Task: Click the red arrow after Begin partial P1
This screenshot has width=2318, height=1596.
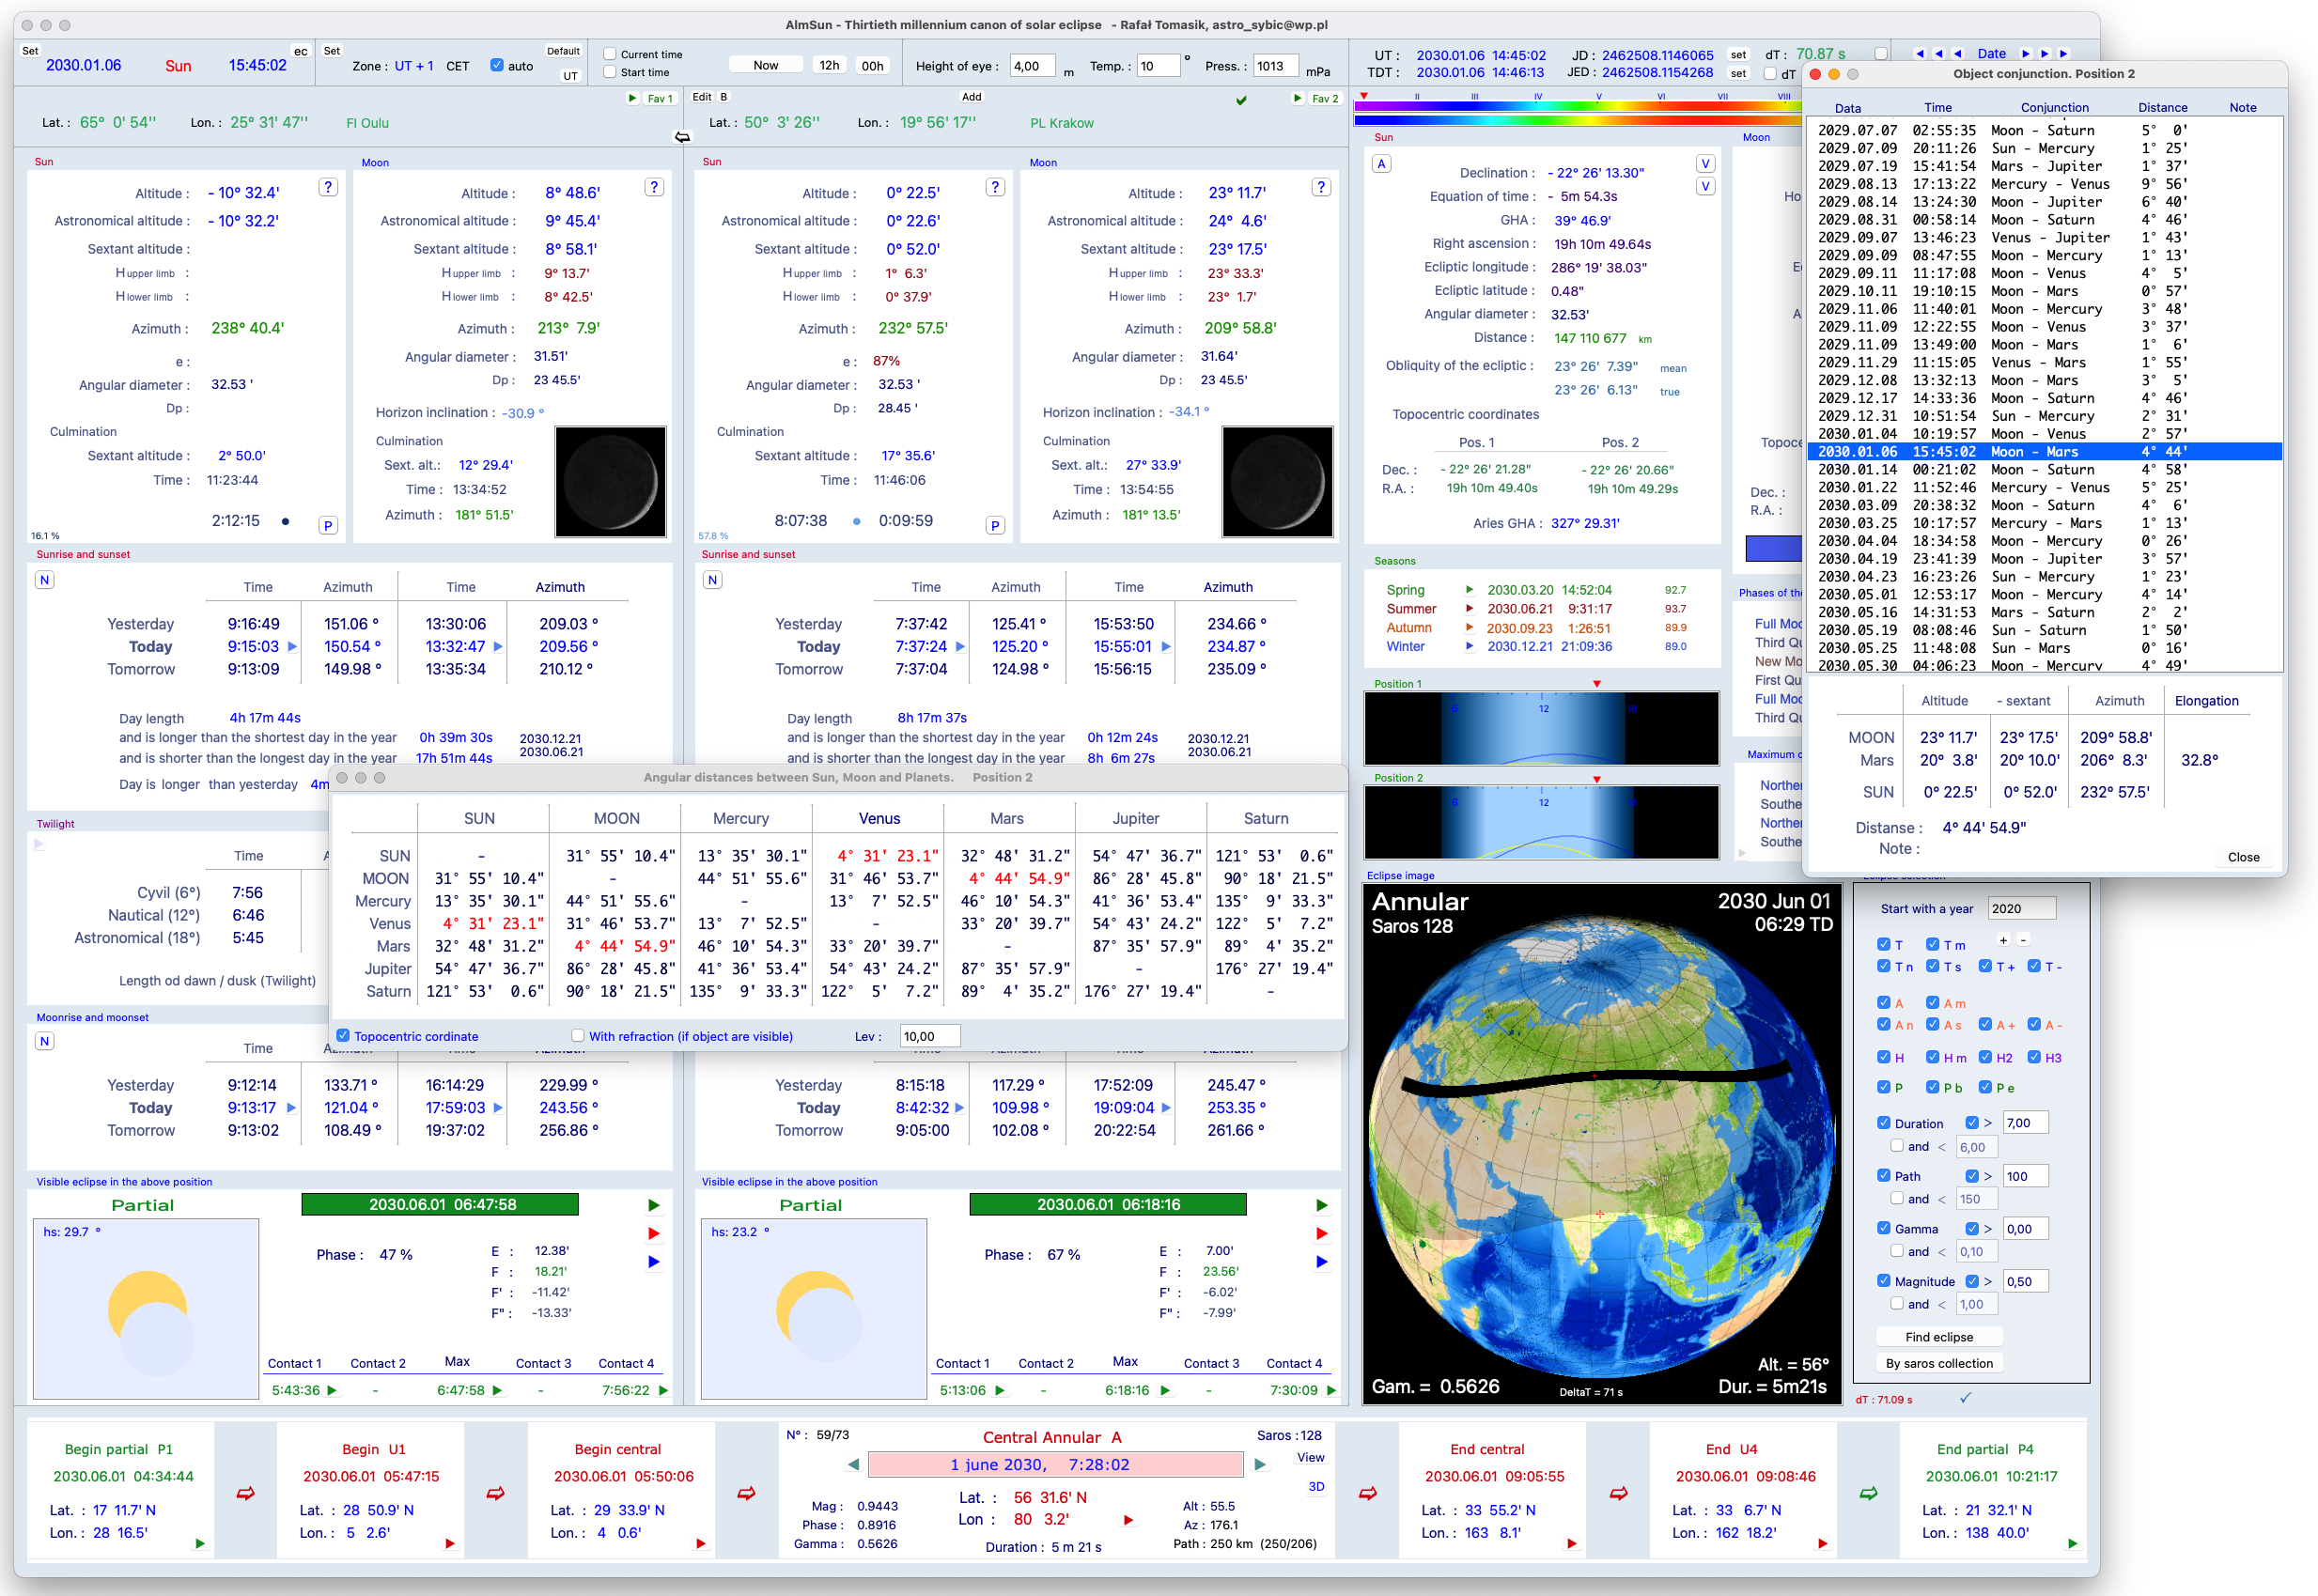Action: (x=245, y=1493)
